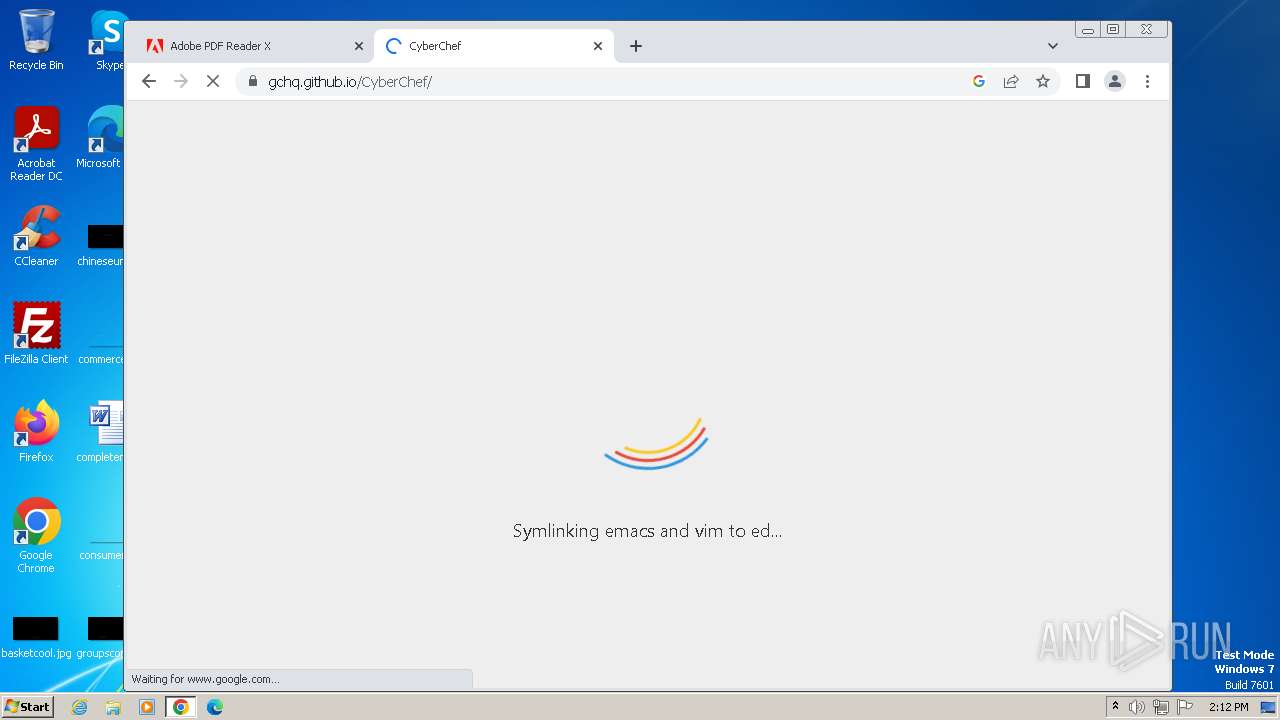Launch the CCleaner desktop shortcut
The width and height of the screenshot is (1280, 720).
point(36,236)
